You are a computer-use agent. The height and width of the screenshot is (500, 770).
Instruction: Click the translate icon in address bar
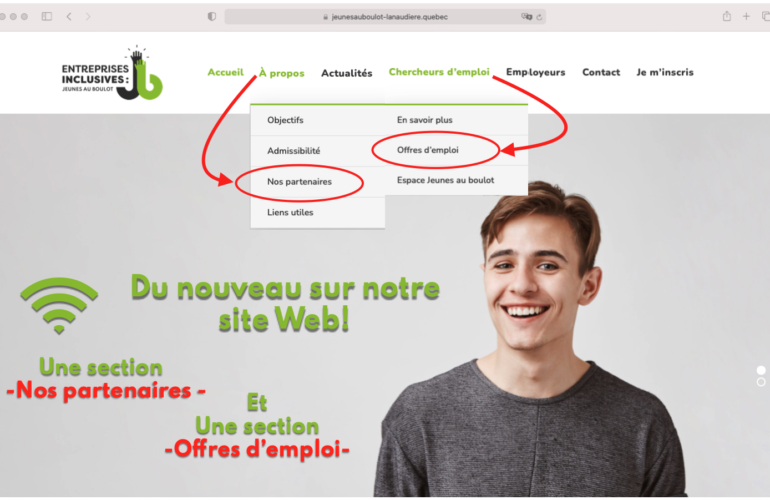526,16
